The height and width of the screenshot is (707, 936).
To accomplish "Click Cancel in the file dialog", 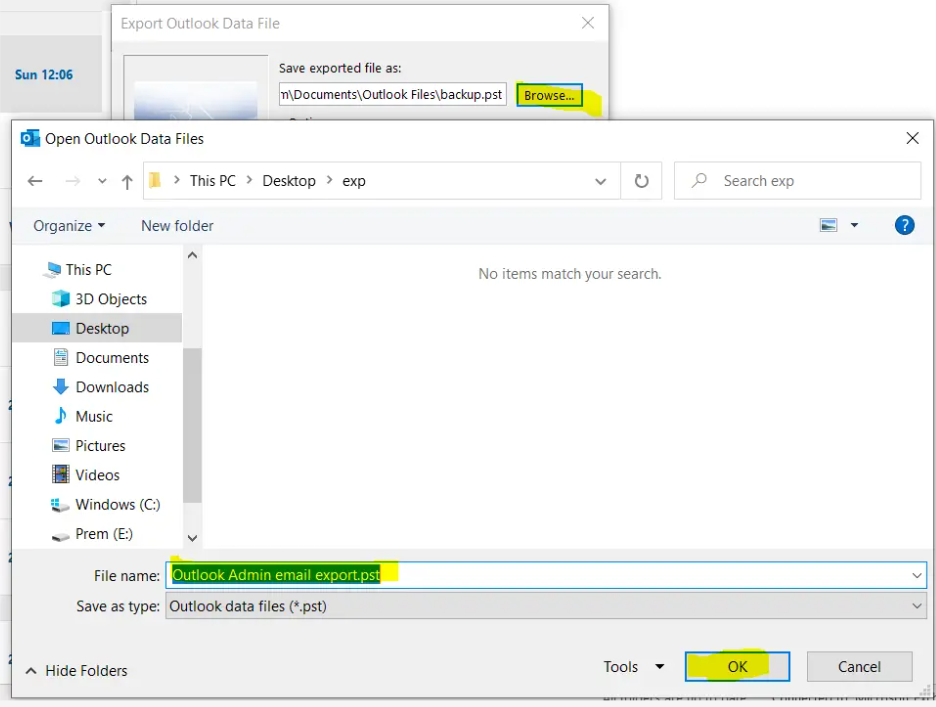I will coord(859,666).
